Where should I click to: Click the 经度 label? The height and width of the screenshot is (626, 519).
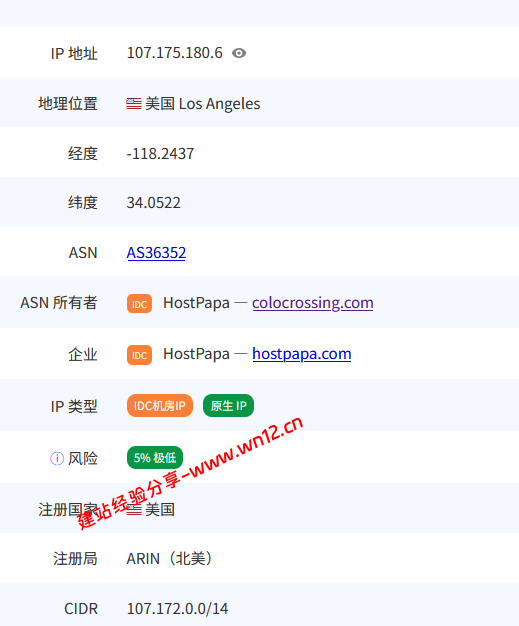pyautogui.click(x=83, y=154)
